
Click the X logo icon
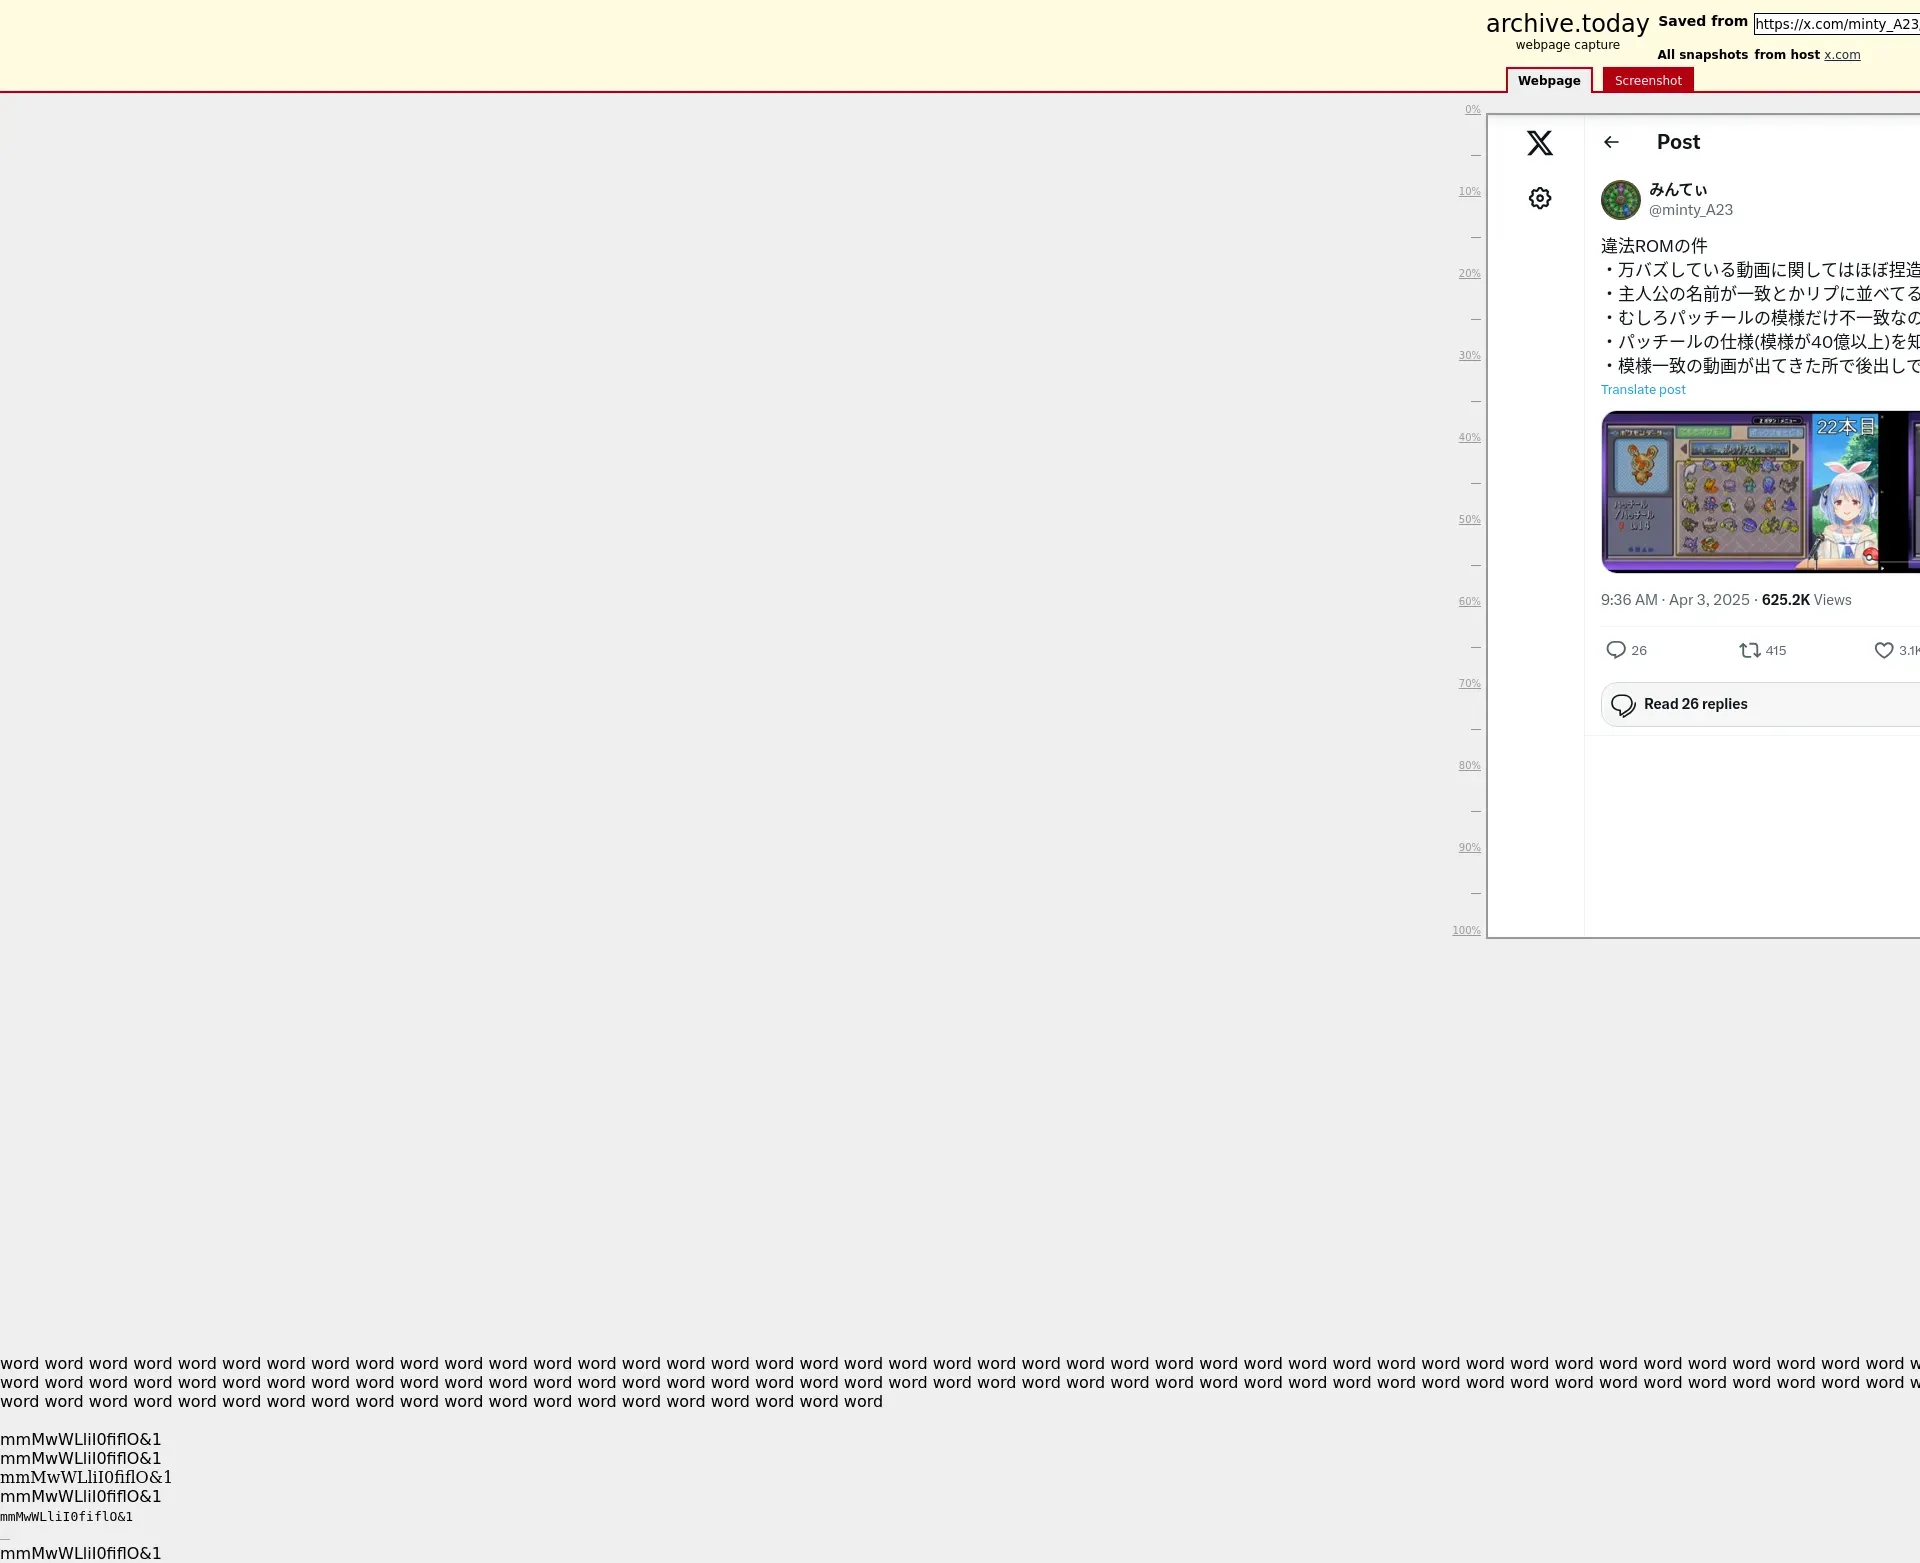tap(1539, 143)
